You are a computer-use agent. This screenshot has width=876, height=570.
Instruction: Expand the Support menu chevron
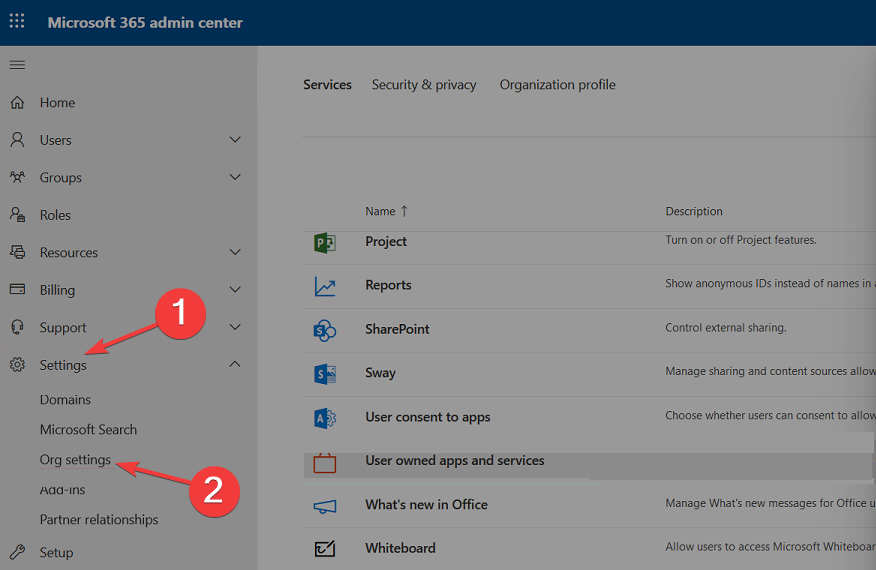(235, 327)
